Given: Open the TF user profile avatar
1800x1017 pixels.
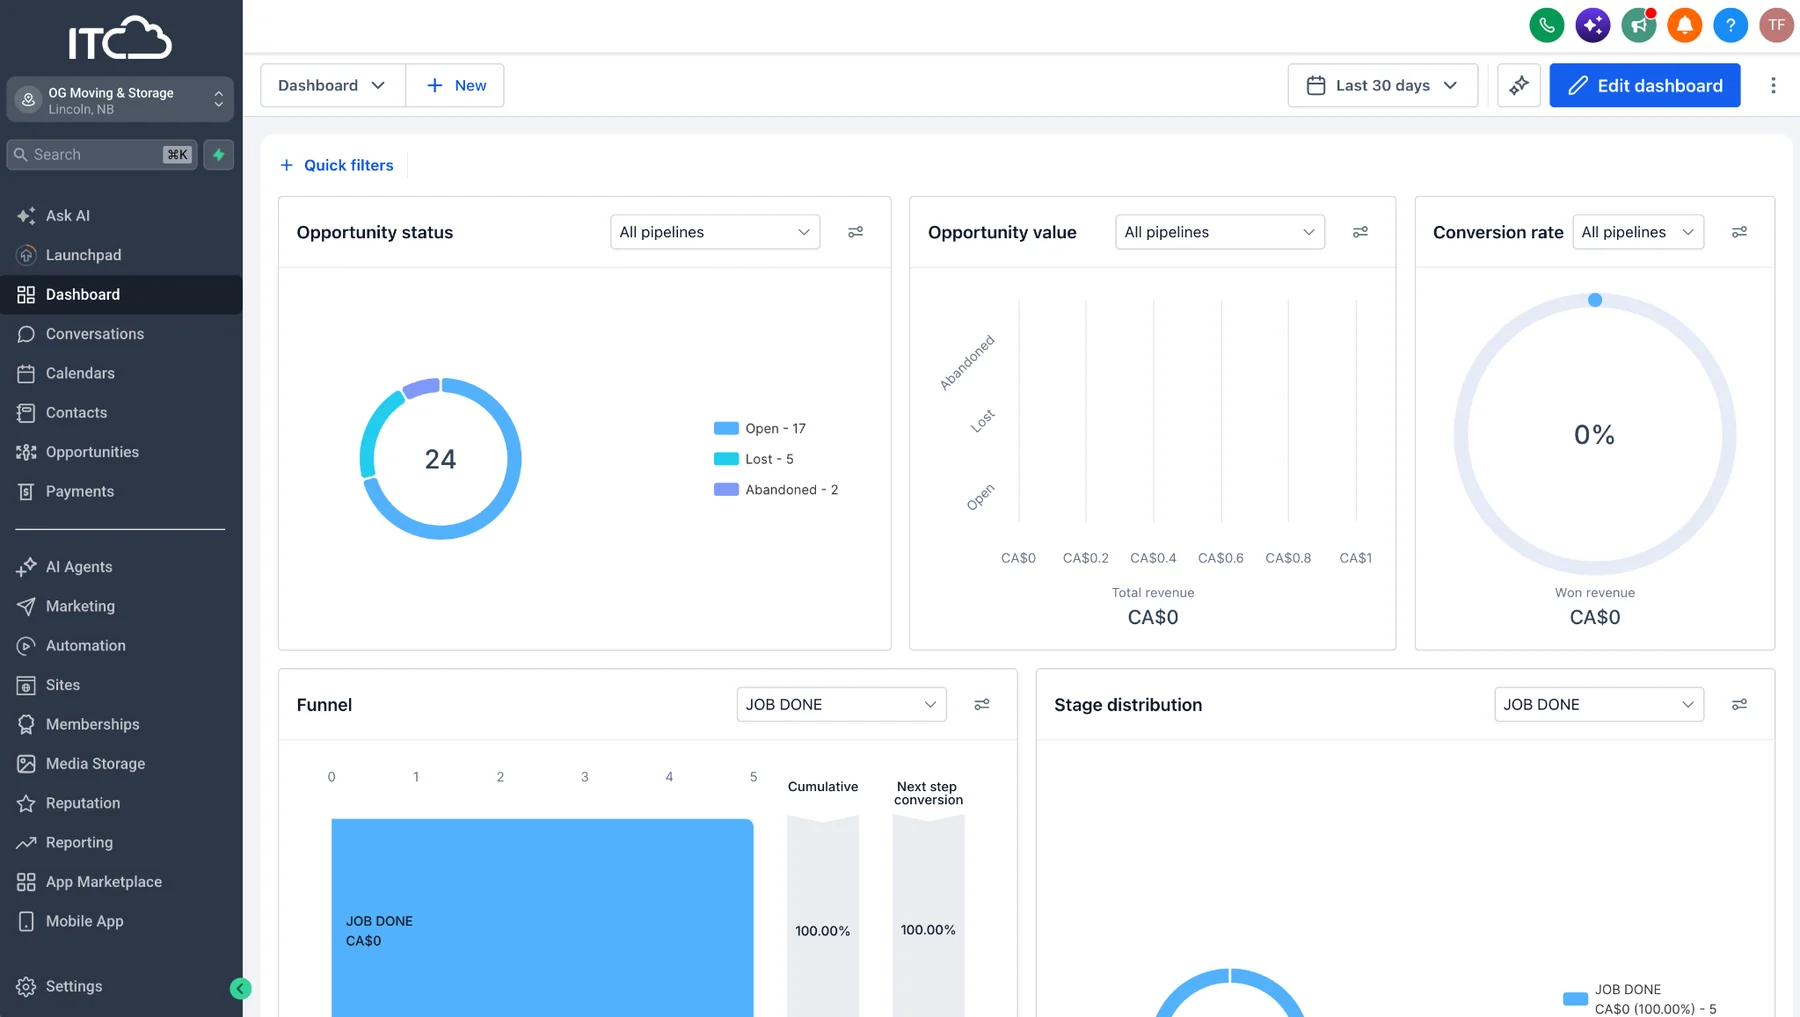Looking at the screenshot, I should (1776, 25).
